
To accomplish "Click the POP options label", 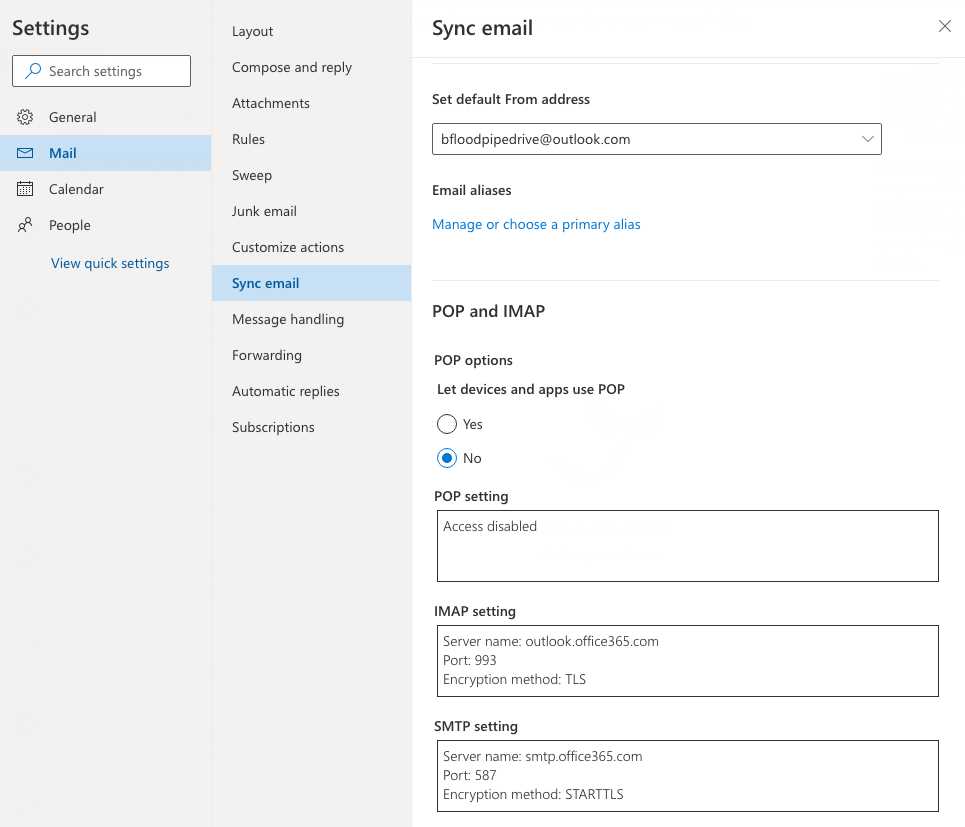I will coord(473,360).
